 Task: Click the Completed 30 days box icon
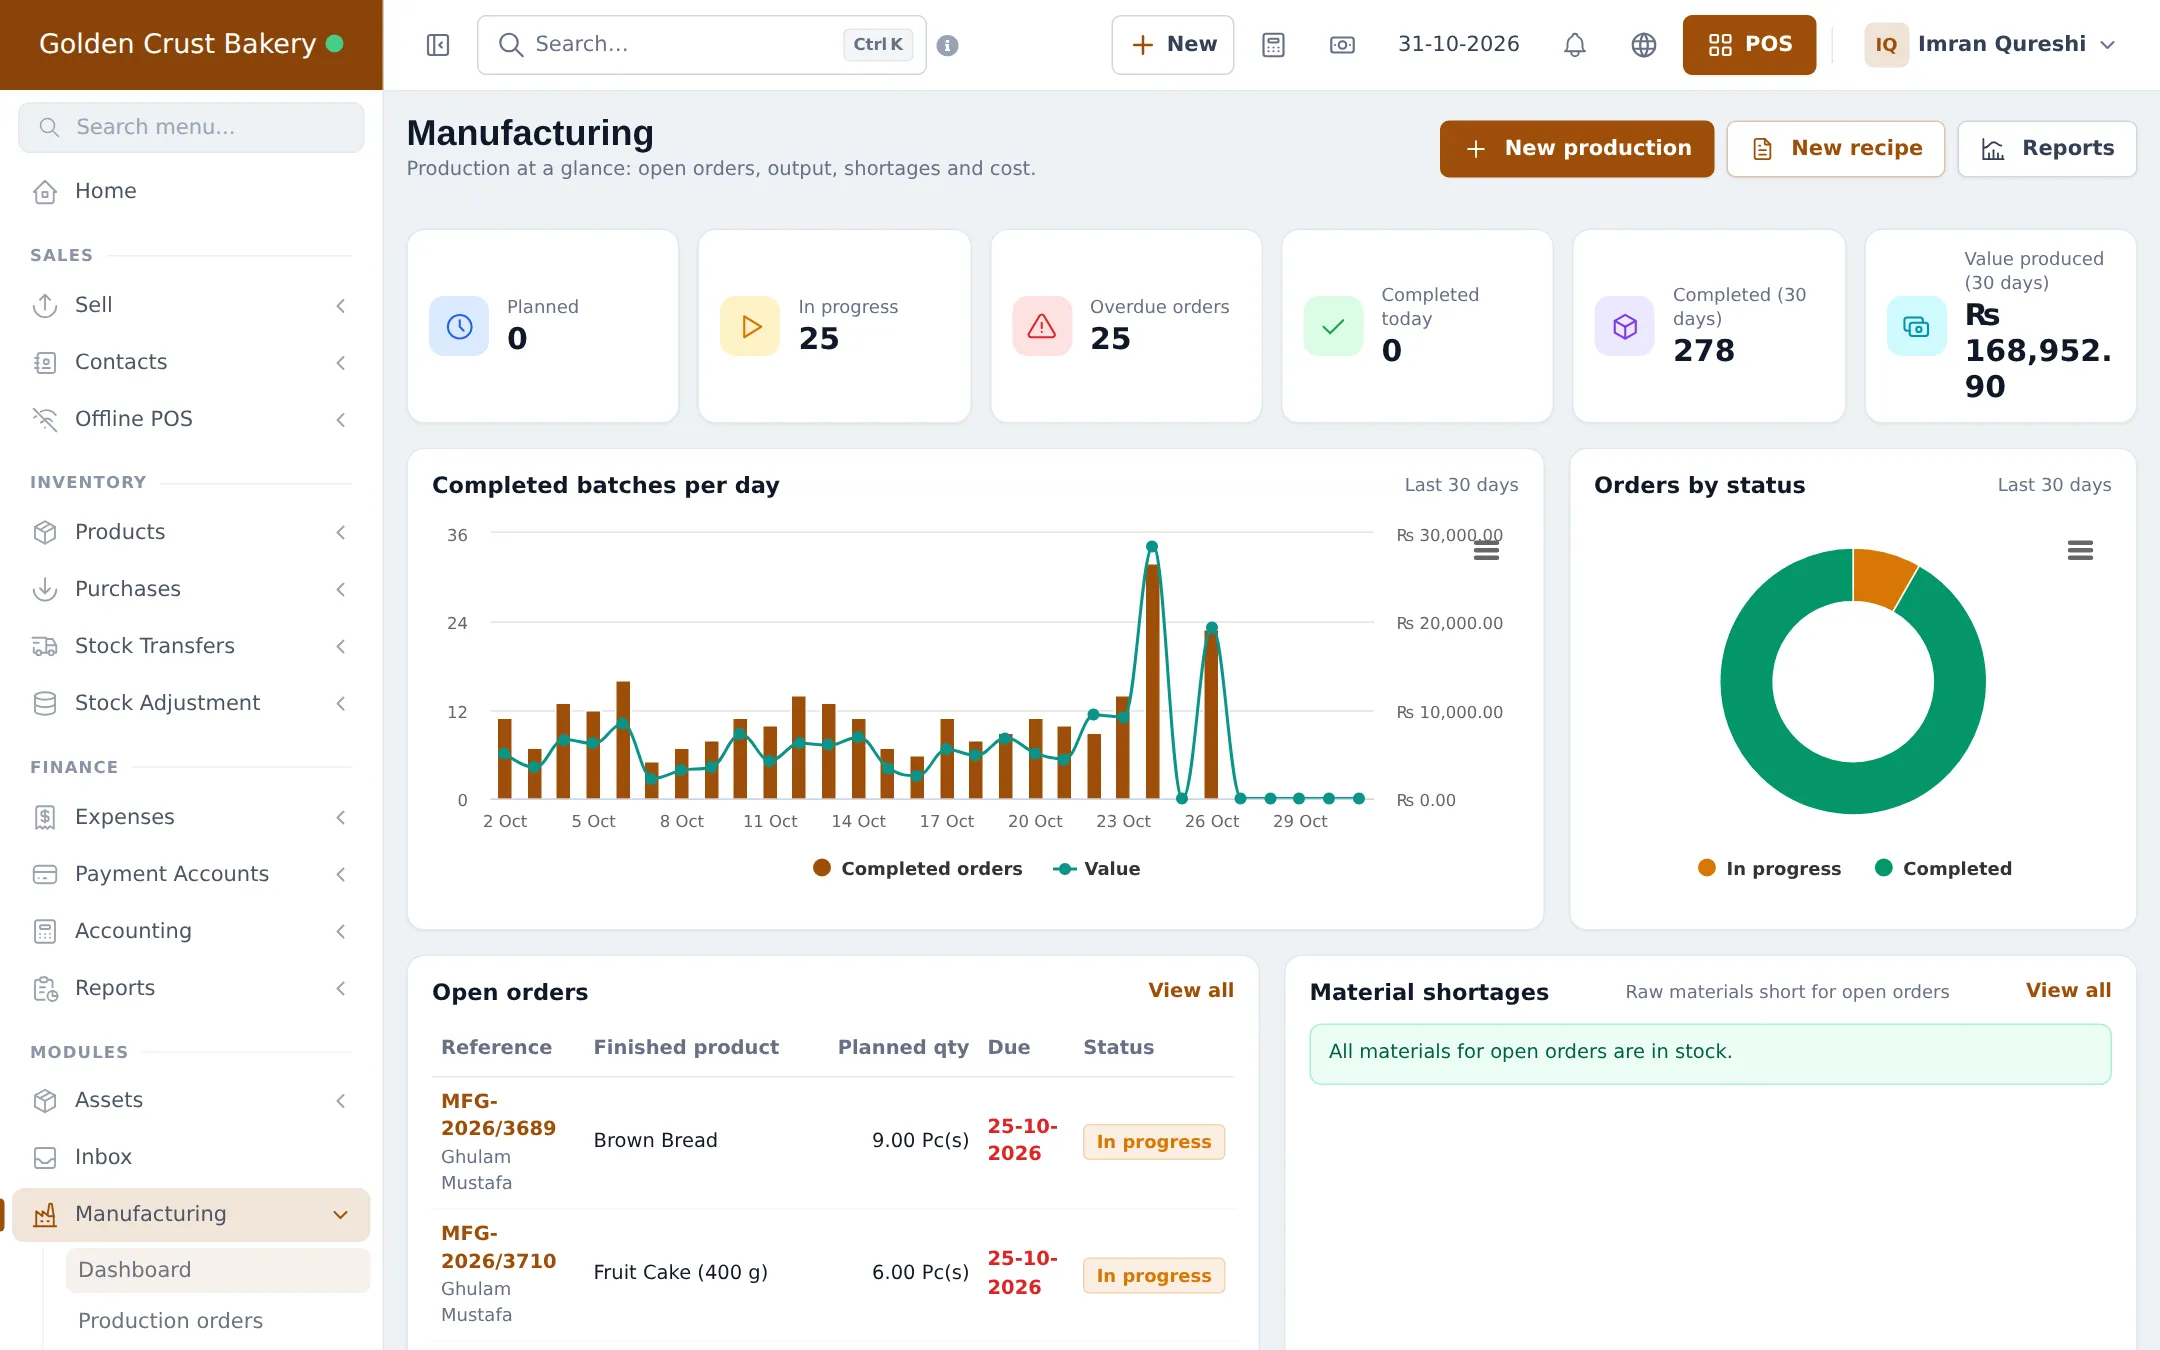coord(1625,326)
